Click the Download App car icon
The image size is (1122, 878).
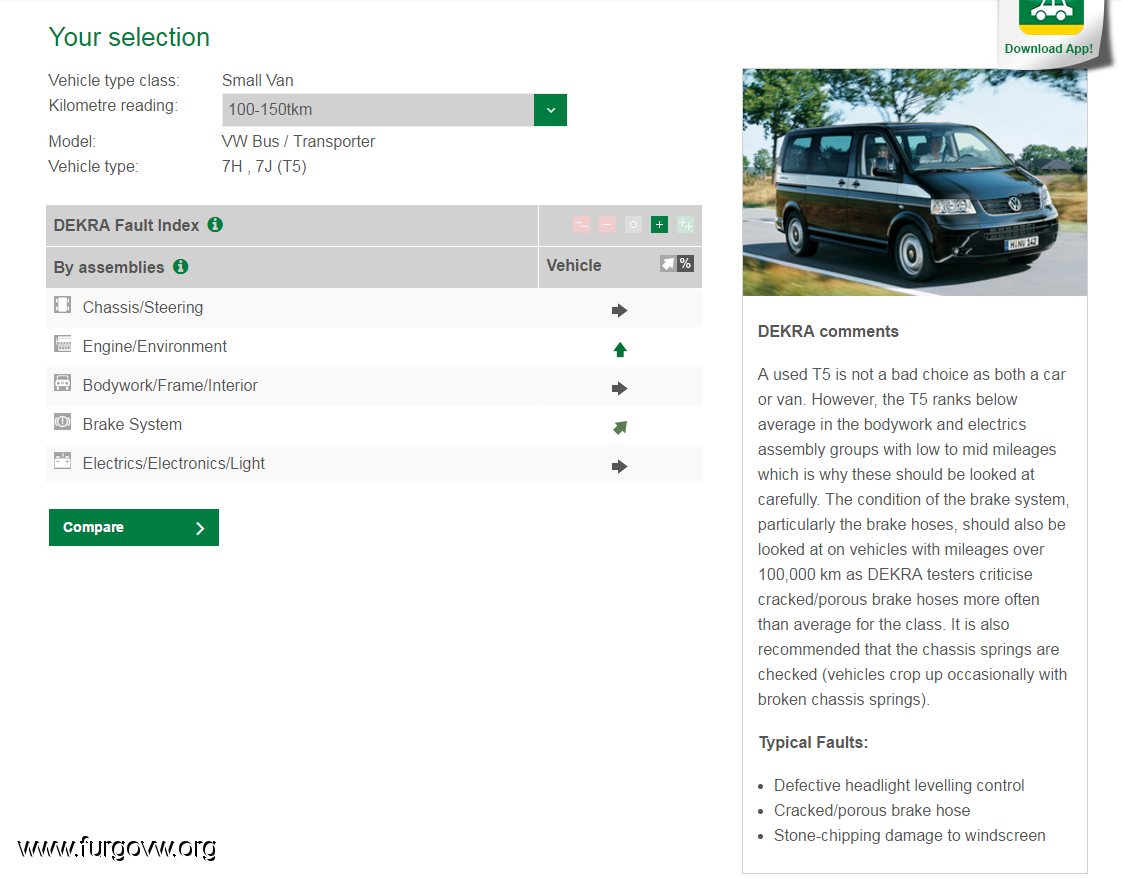click(x=1051, y=16)
